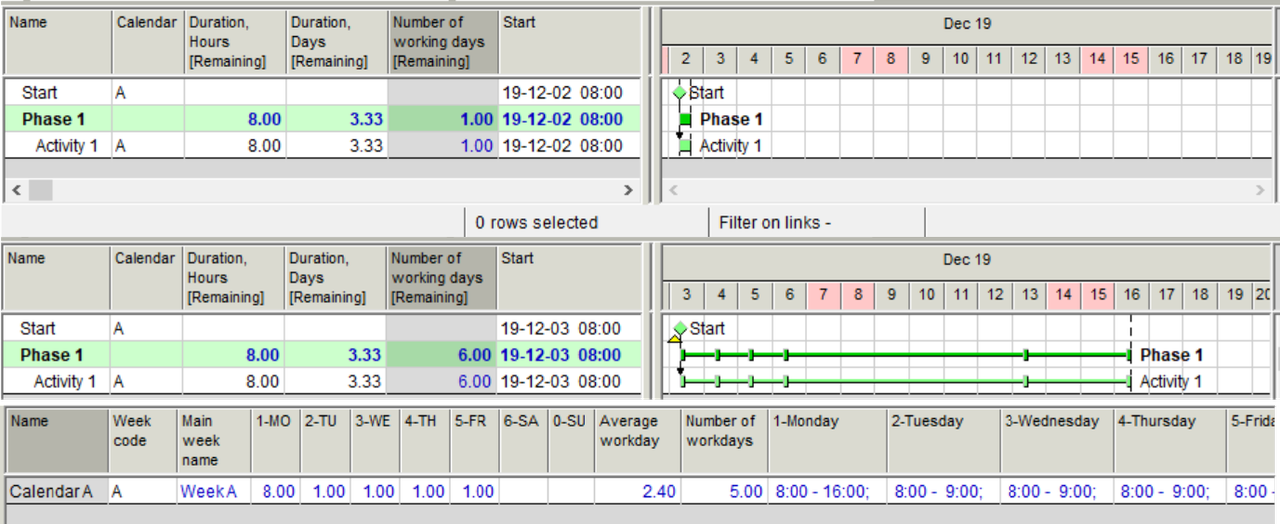This screenshot has height=524, width=1280.
Task: Select the 'Number of working days' header above 6.00
Action: 442,278
